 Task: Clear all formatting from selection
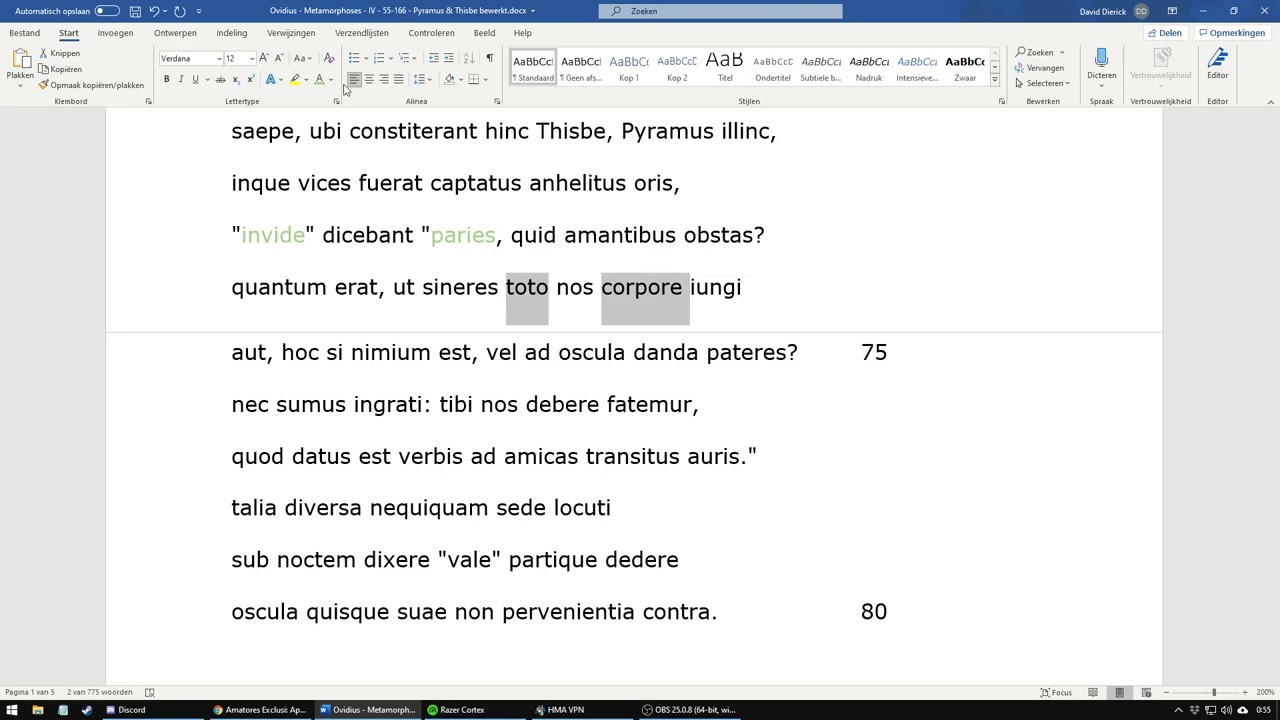[329, 58]
